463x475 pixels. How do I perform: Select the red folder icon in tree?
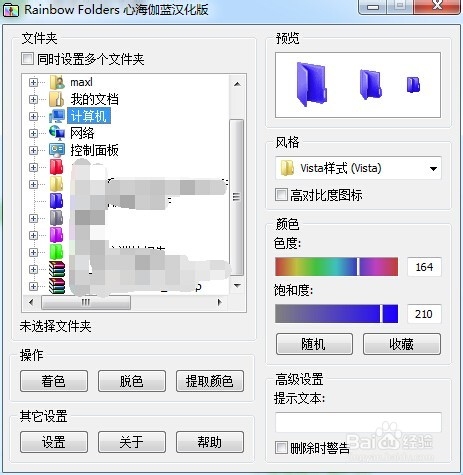click(56, 167)
